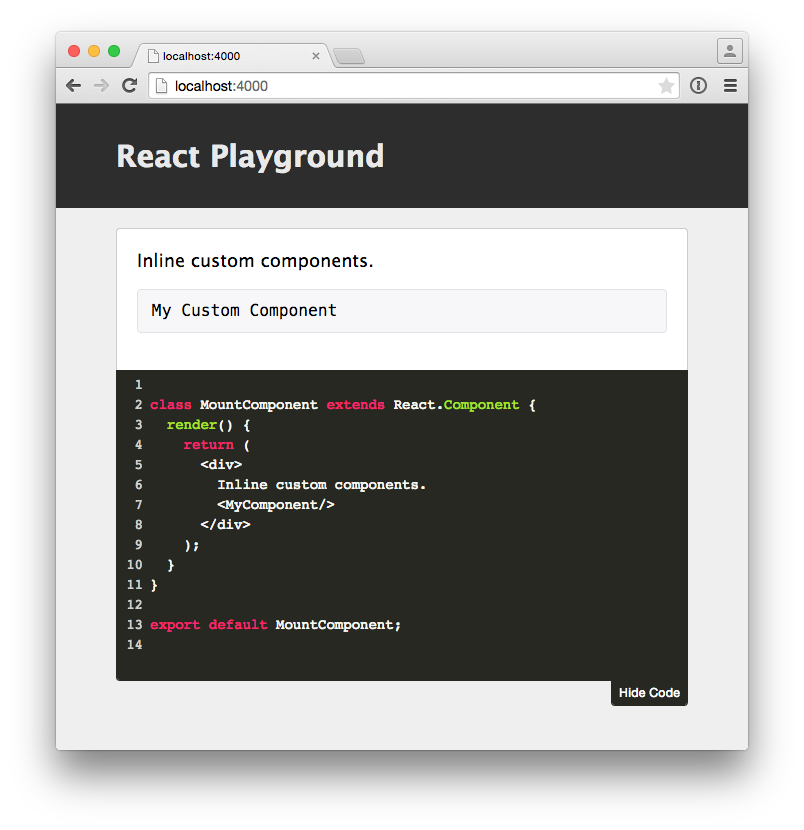The height and width of the screenshot is (830, 804).
Task: Open a new browser tab
Action: 348,56
